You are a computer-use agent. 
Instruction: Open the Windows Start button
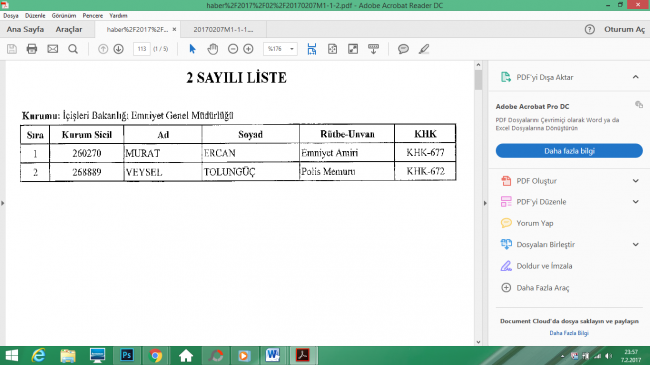[12, 355]
